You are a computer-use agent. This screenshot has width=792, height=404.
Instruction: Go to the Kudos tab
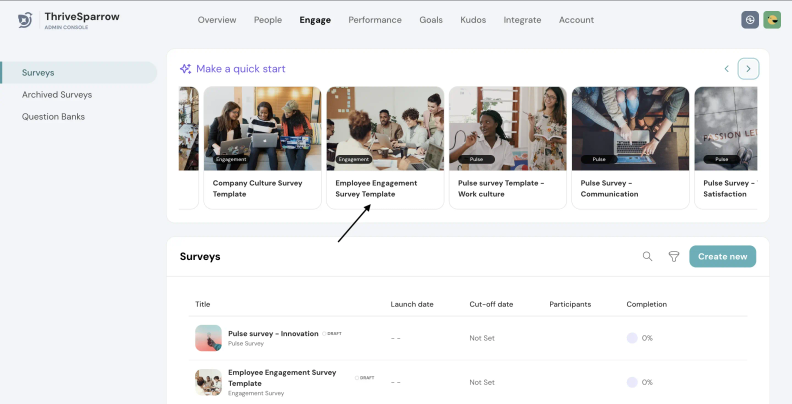point(473,20)
